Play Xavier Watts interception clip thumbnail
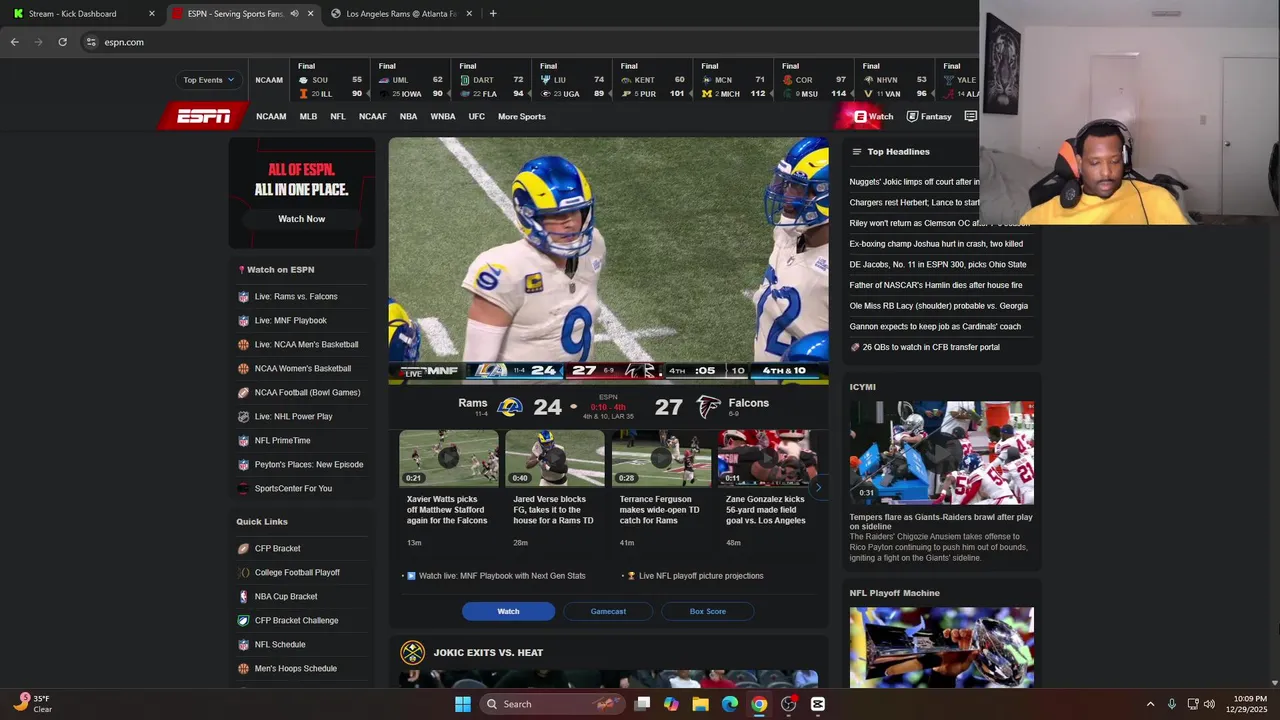Viewport: 1280px width, 720px height. pos(449,458)
